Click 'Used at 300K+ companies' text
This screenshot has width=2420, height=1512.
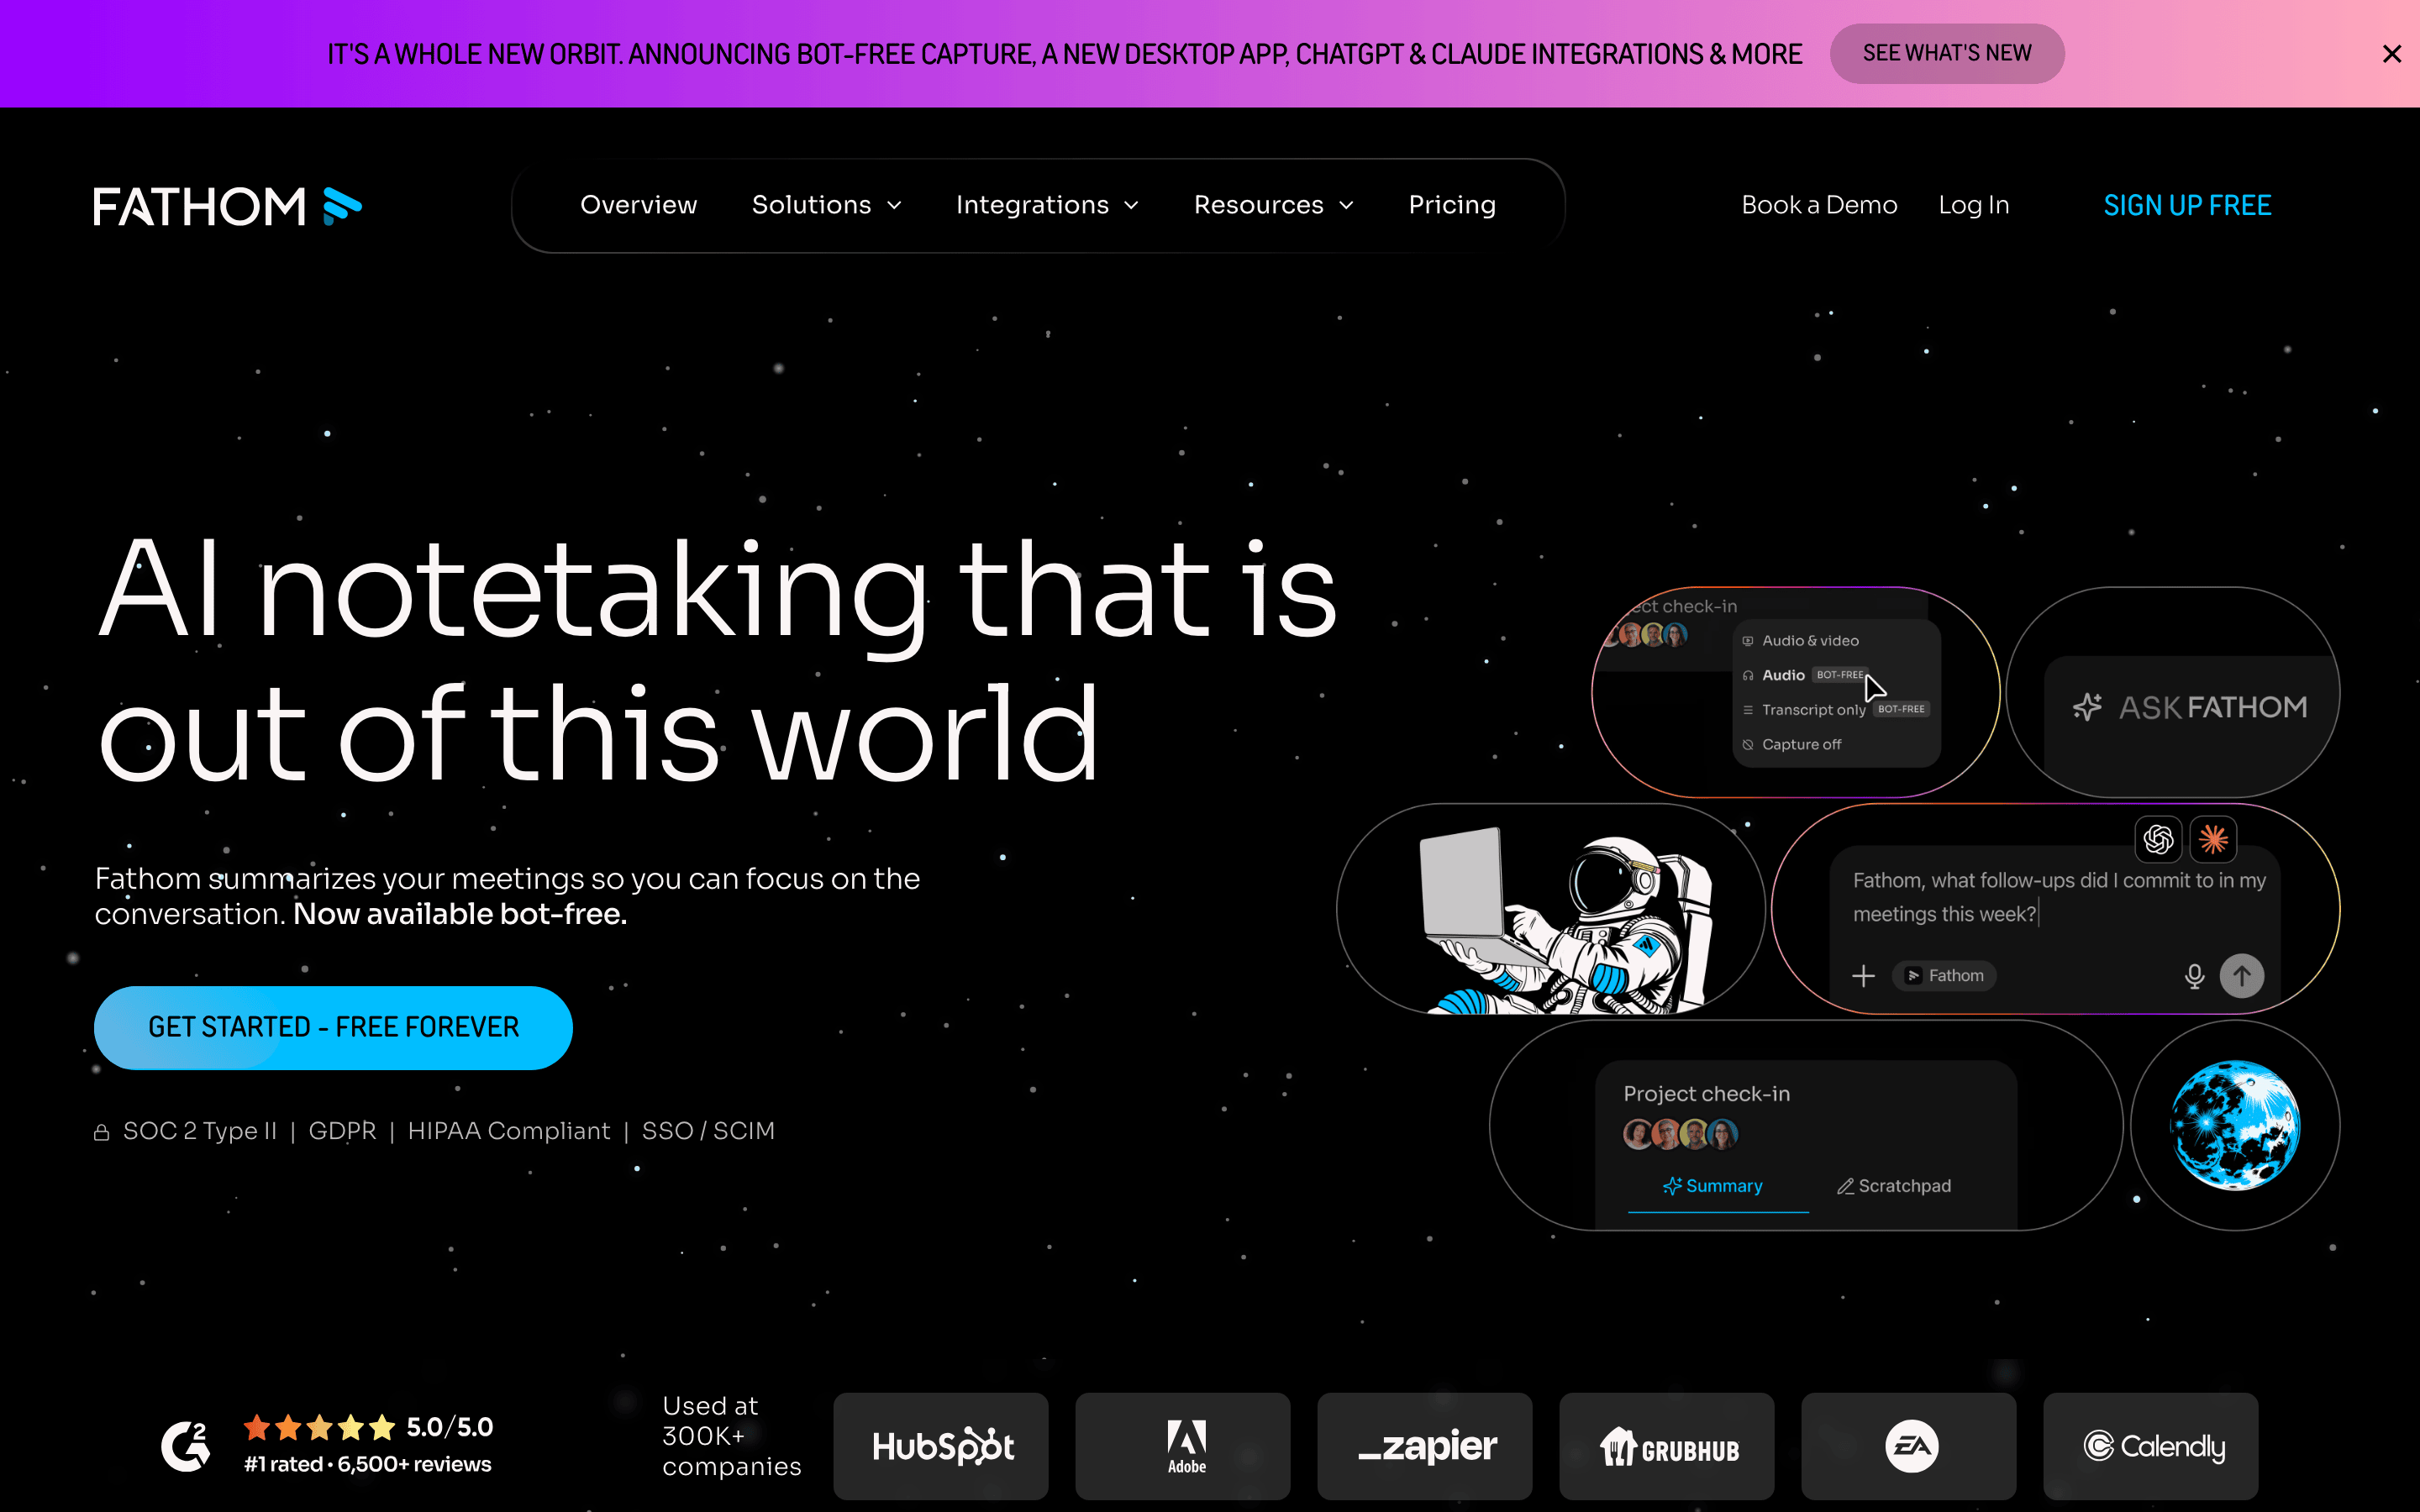point(731,1436)
